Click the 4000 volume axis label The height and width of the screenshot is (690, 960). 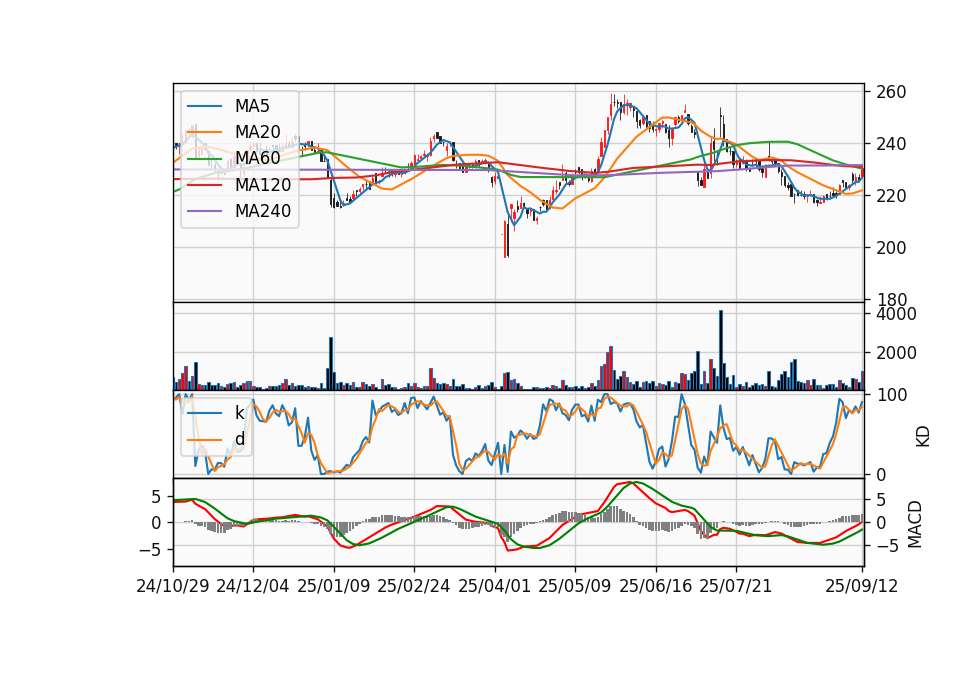point(896,314)
